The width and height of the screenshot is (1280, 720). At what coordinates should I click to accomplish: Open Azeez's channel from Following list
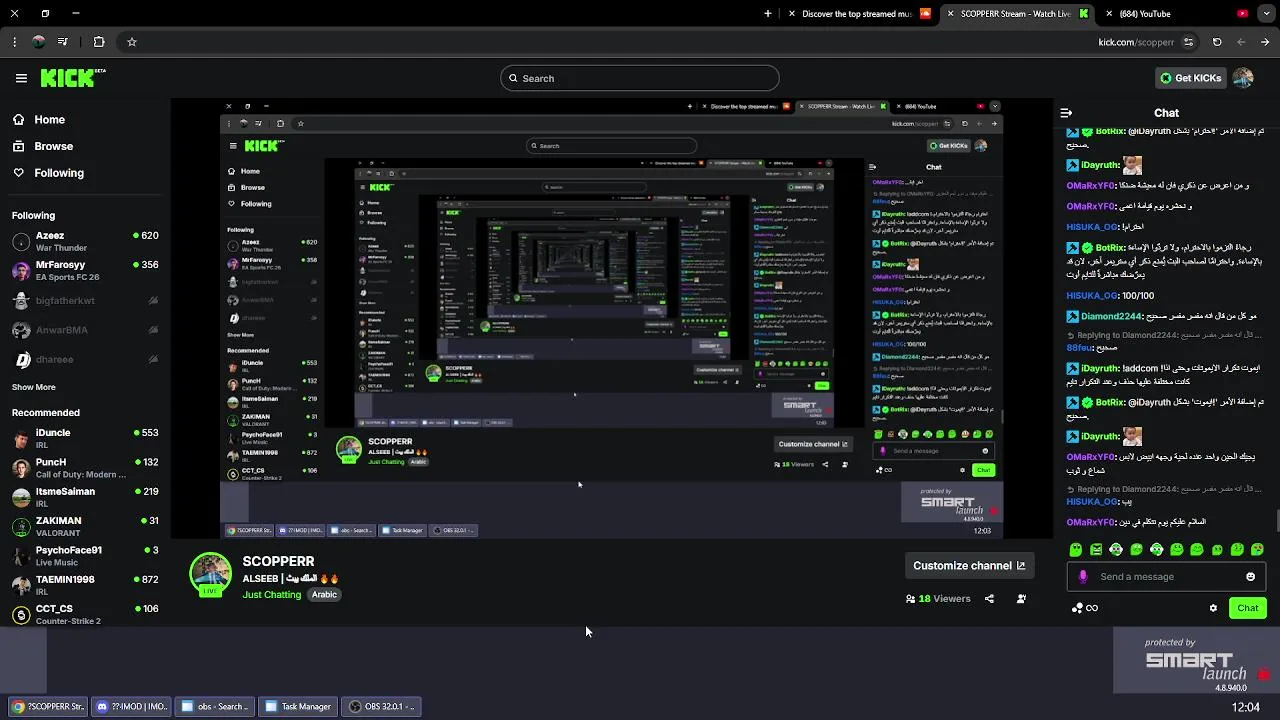(85, 241)
